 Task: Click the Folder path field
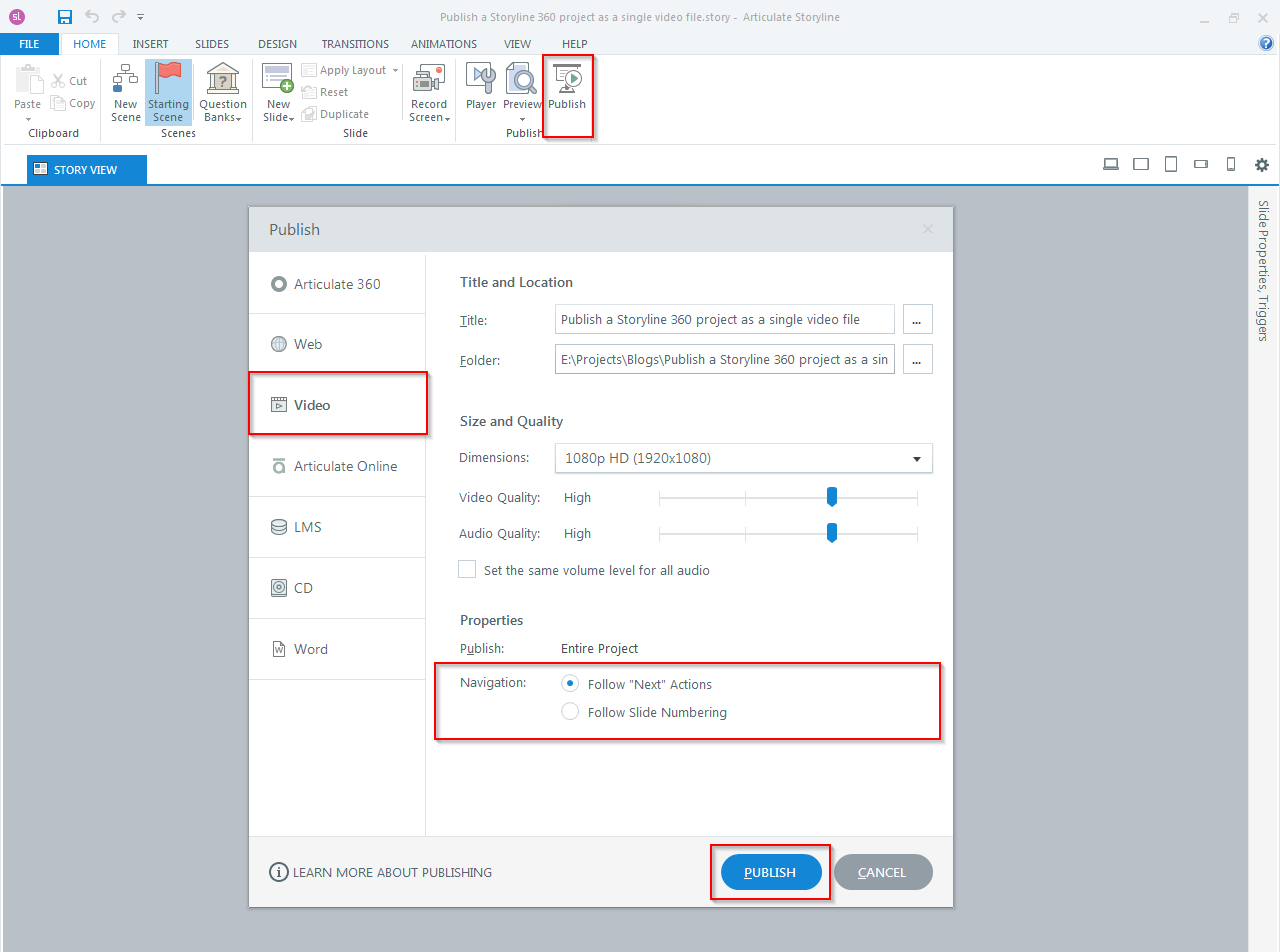click(x=725, y=359)
